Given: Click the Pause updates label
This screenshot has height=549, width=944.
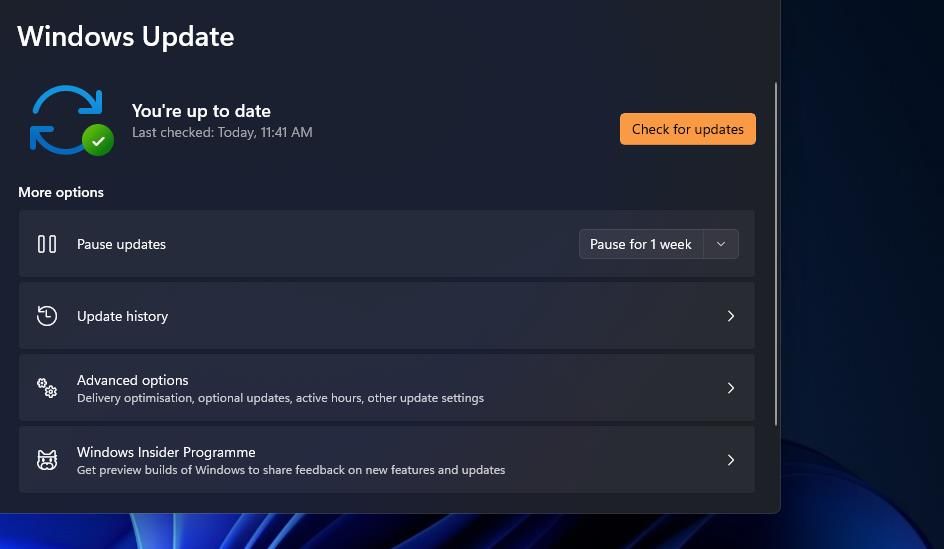Looking at the screenshot, I should [121, 244].
